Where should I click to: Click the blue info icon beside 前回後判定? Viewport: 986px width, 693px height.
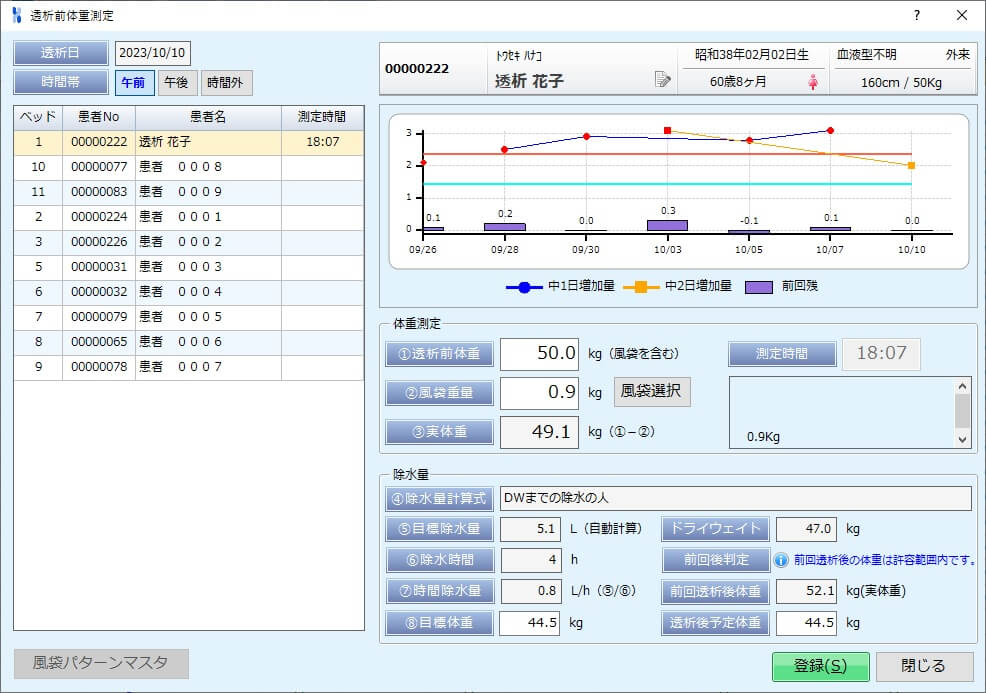click(x=782, y=560)
